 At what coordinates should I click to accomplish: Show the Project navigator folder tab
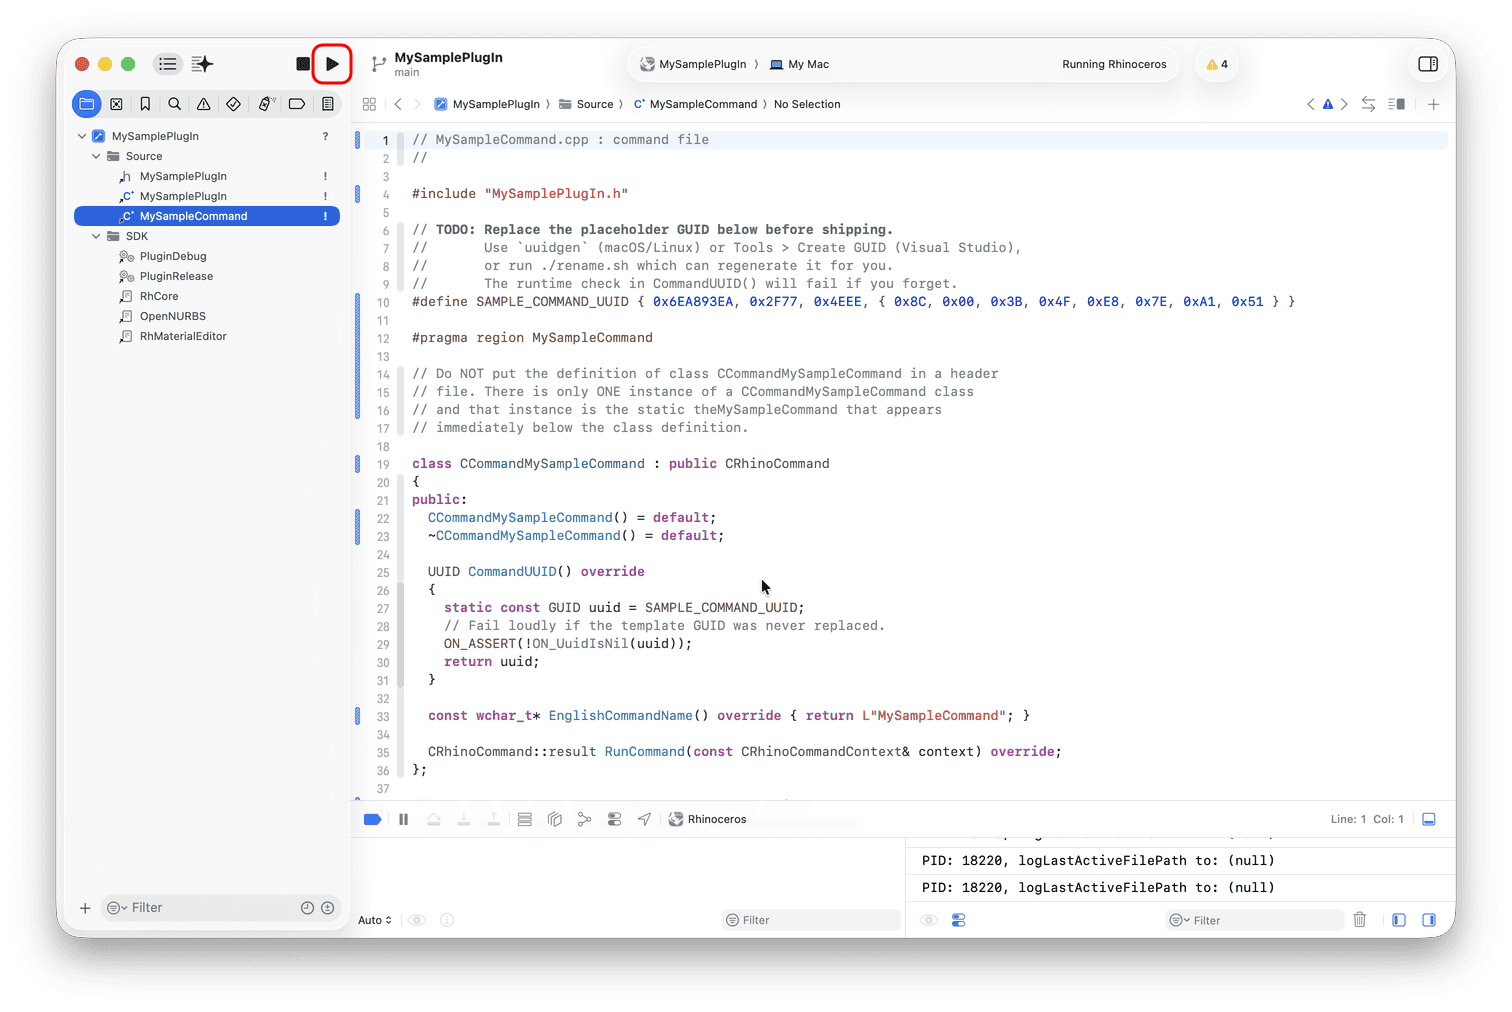tap(87, 104)
